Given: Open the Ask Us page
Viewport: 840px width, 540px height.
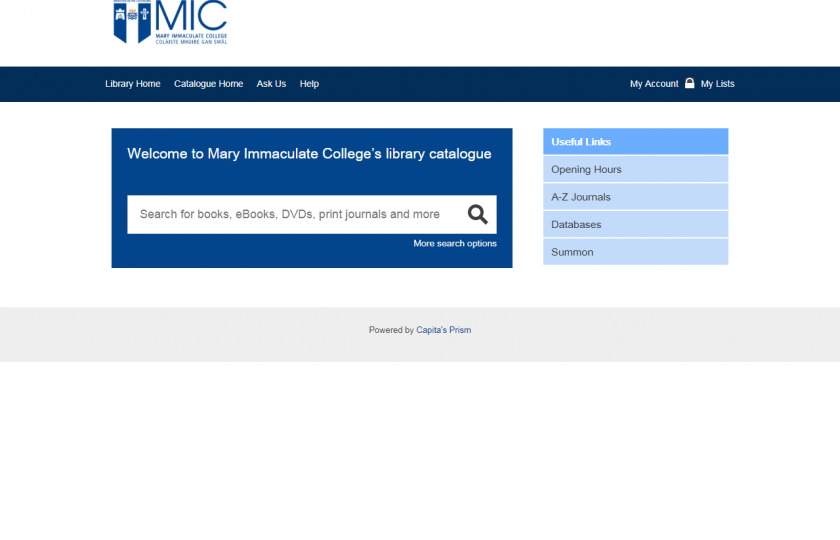Looking at the screenshot, I should pyautogui.click(x=271, y=84).
